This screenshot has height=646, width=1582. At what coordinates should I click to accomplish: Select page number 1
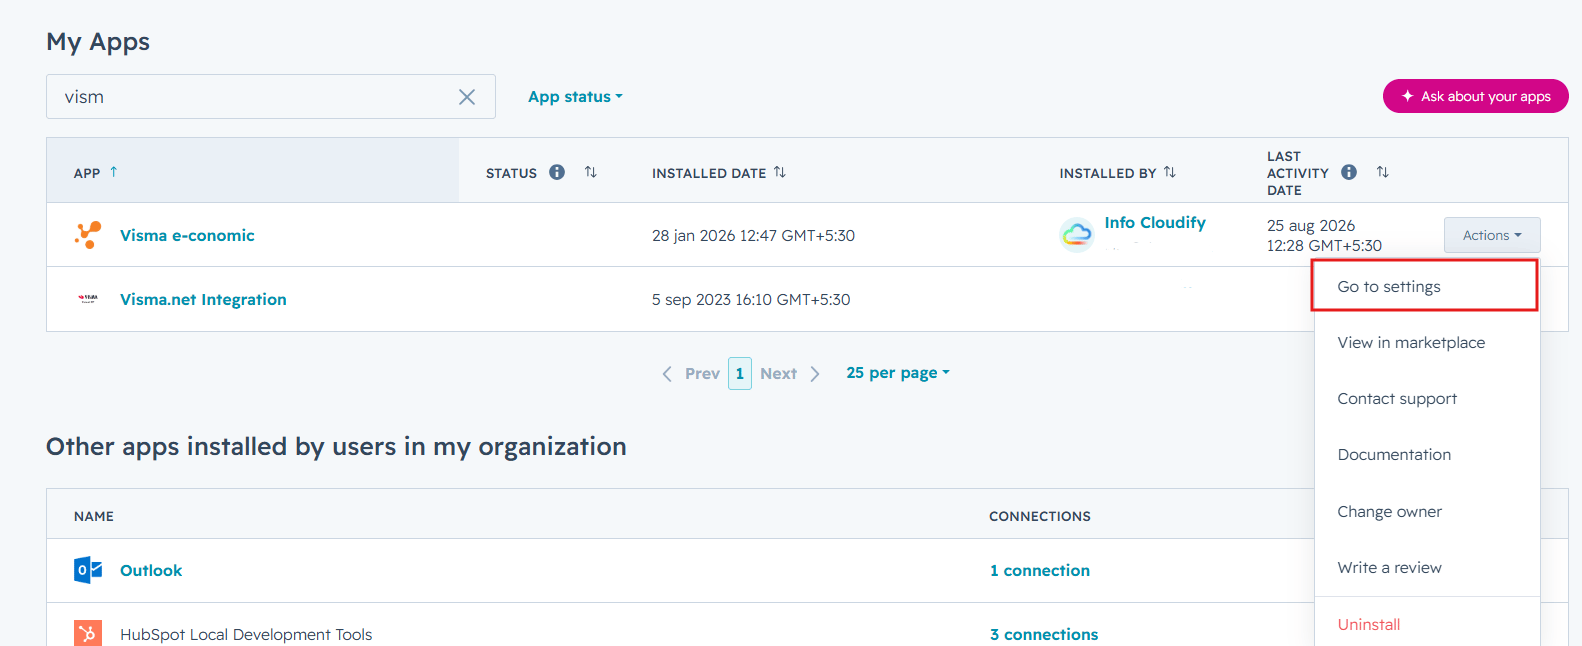[740, 373]
